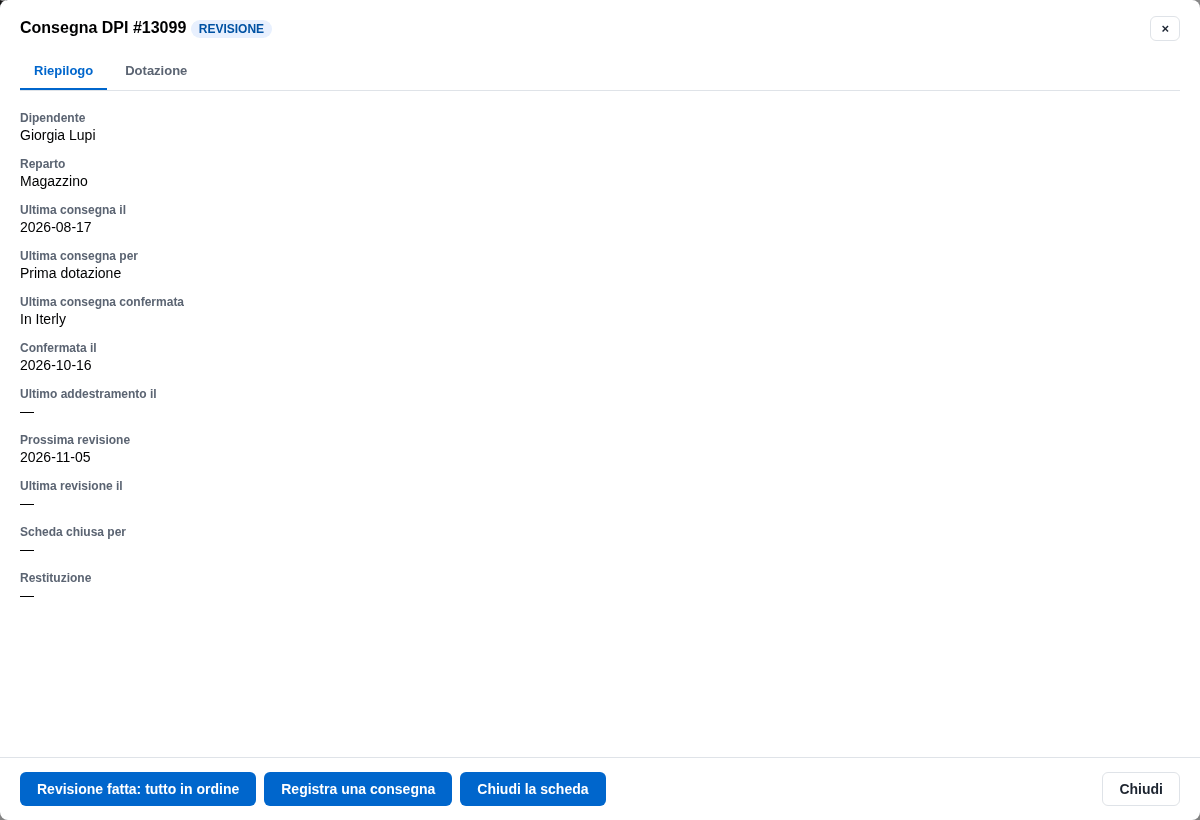
Task: Click the confirmation date 2026-10-16
Action: click(56, 365)
